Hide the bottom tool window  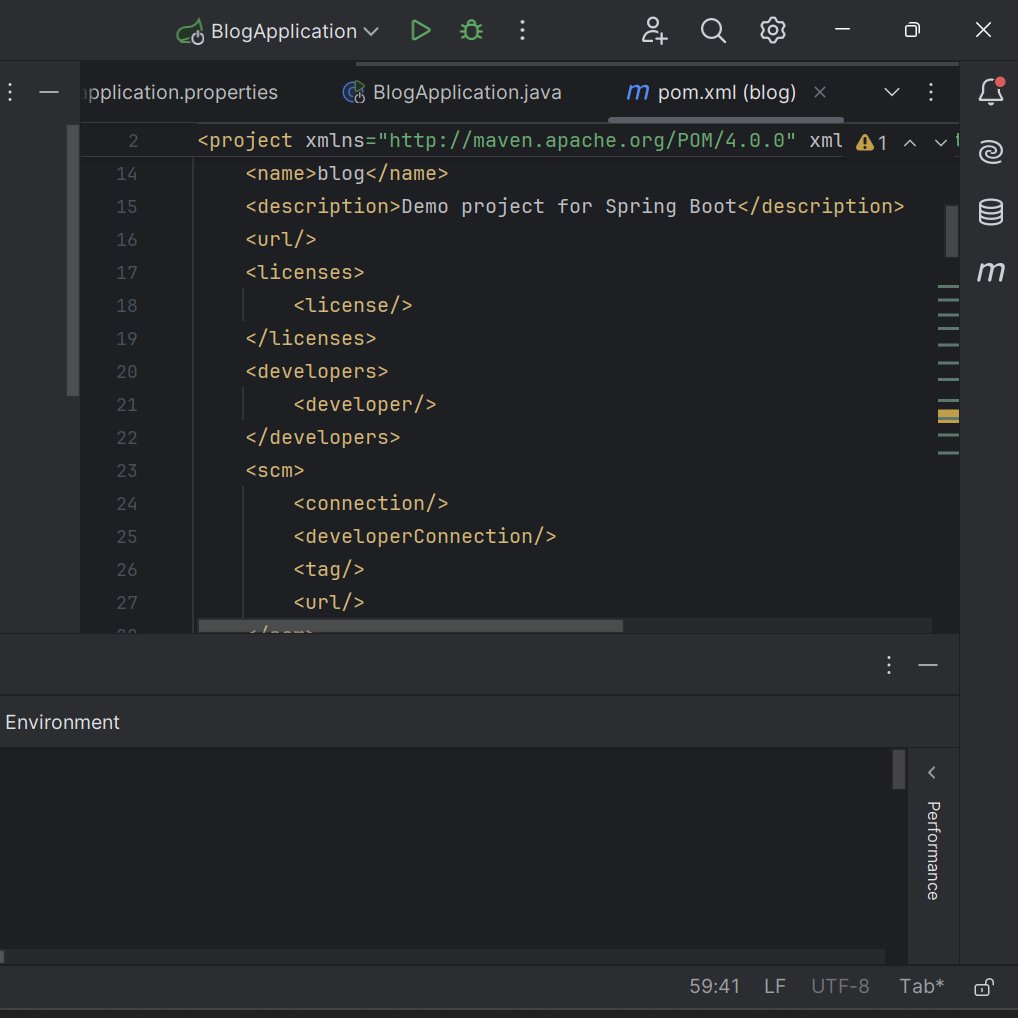click(928, 665)
